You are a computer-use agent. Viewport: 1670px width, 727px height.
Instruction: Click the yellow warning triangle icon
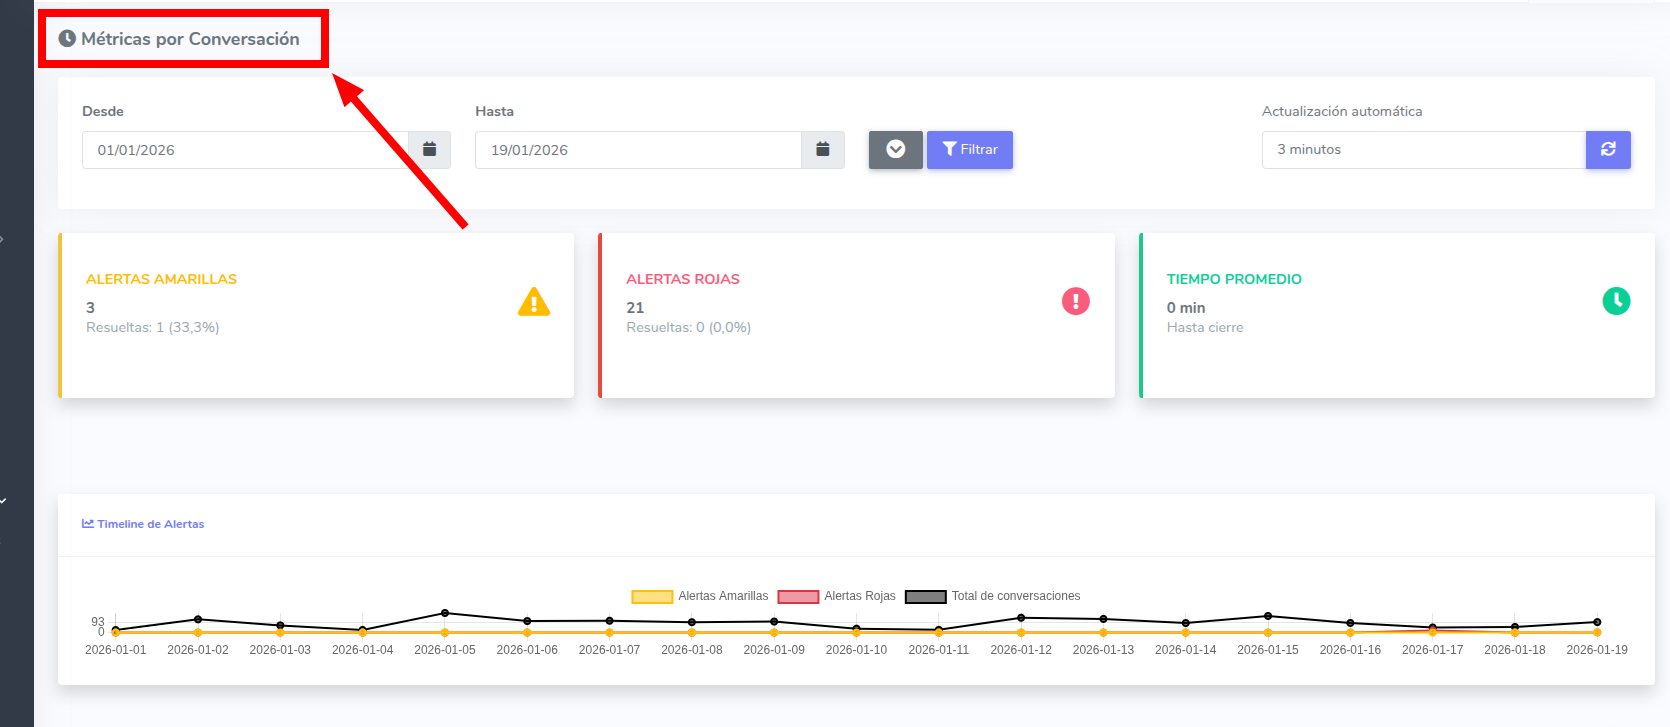tap(534, 302)
